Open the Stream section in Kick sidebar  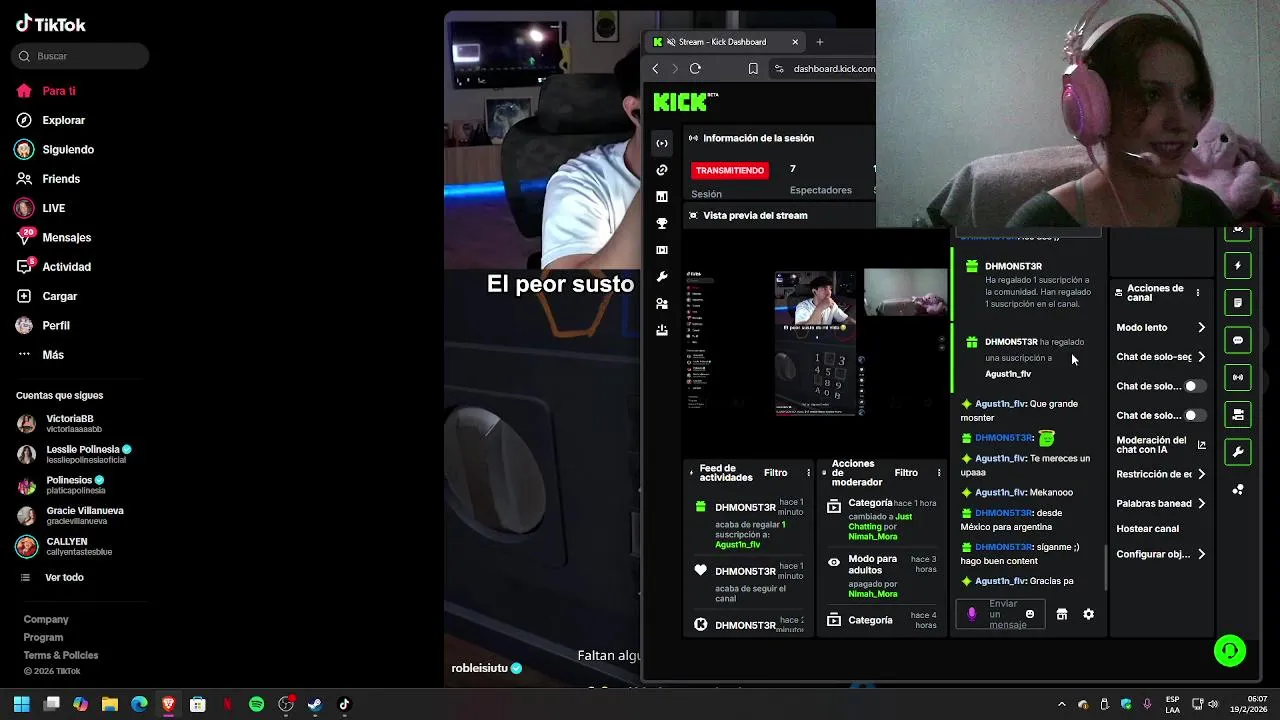662,143
